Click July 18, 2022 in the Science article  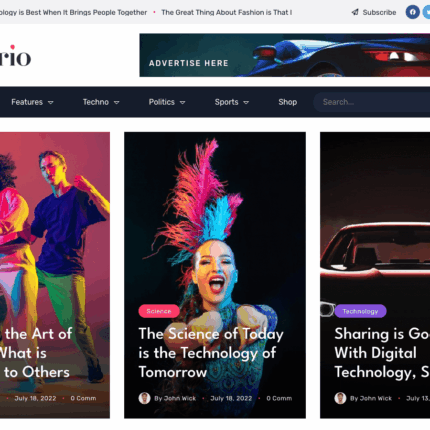(x=231, y=398)
